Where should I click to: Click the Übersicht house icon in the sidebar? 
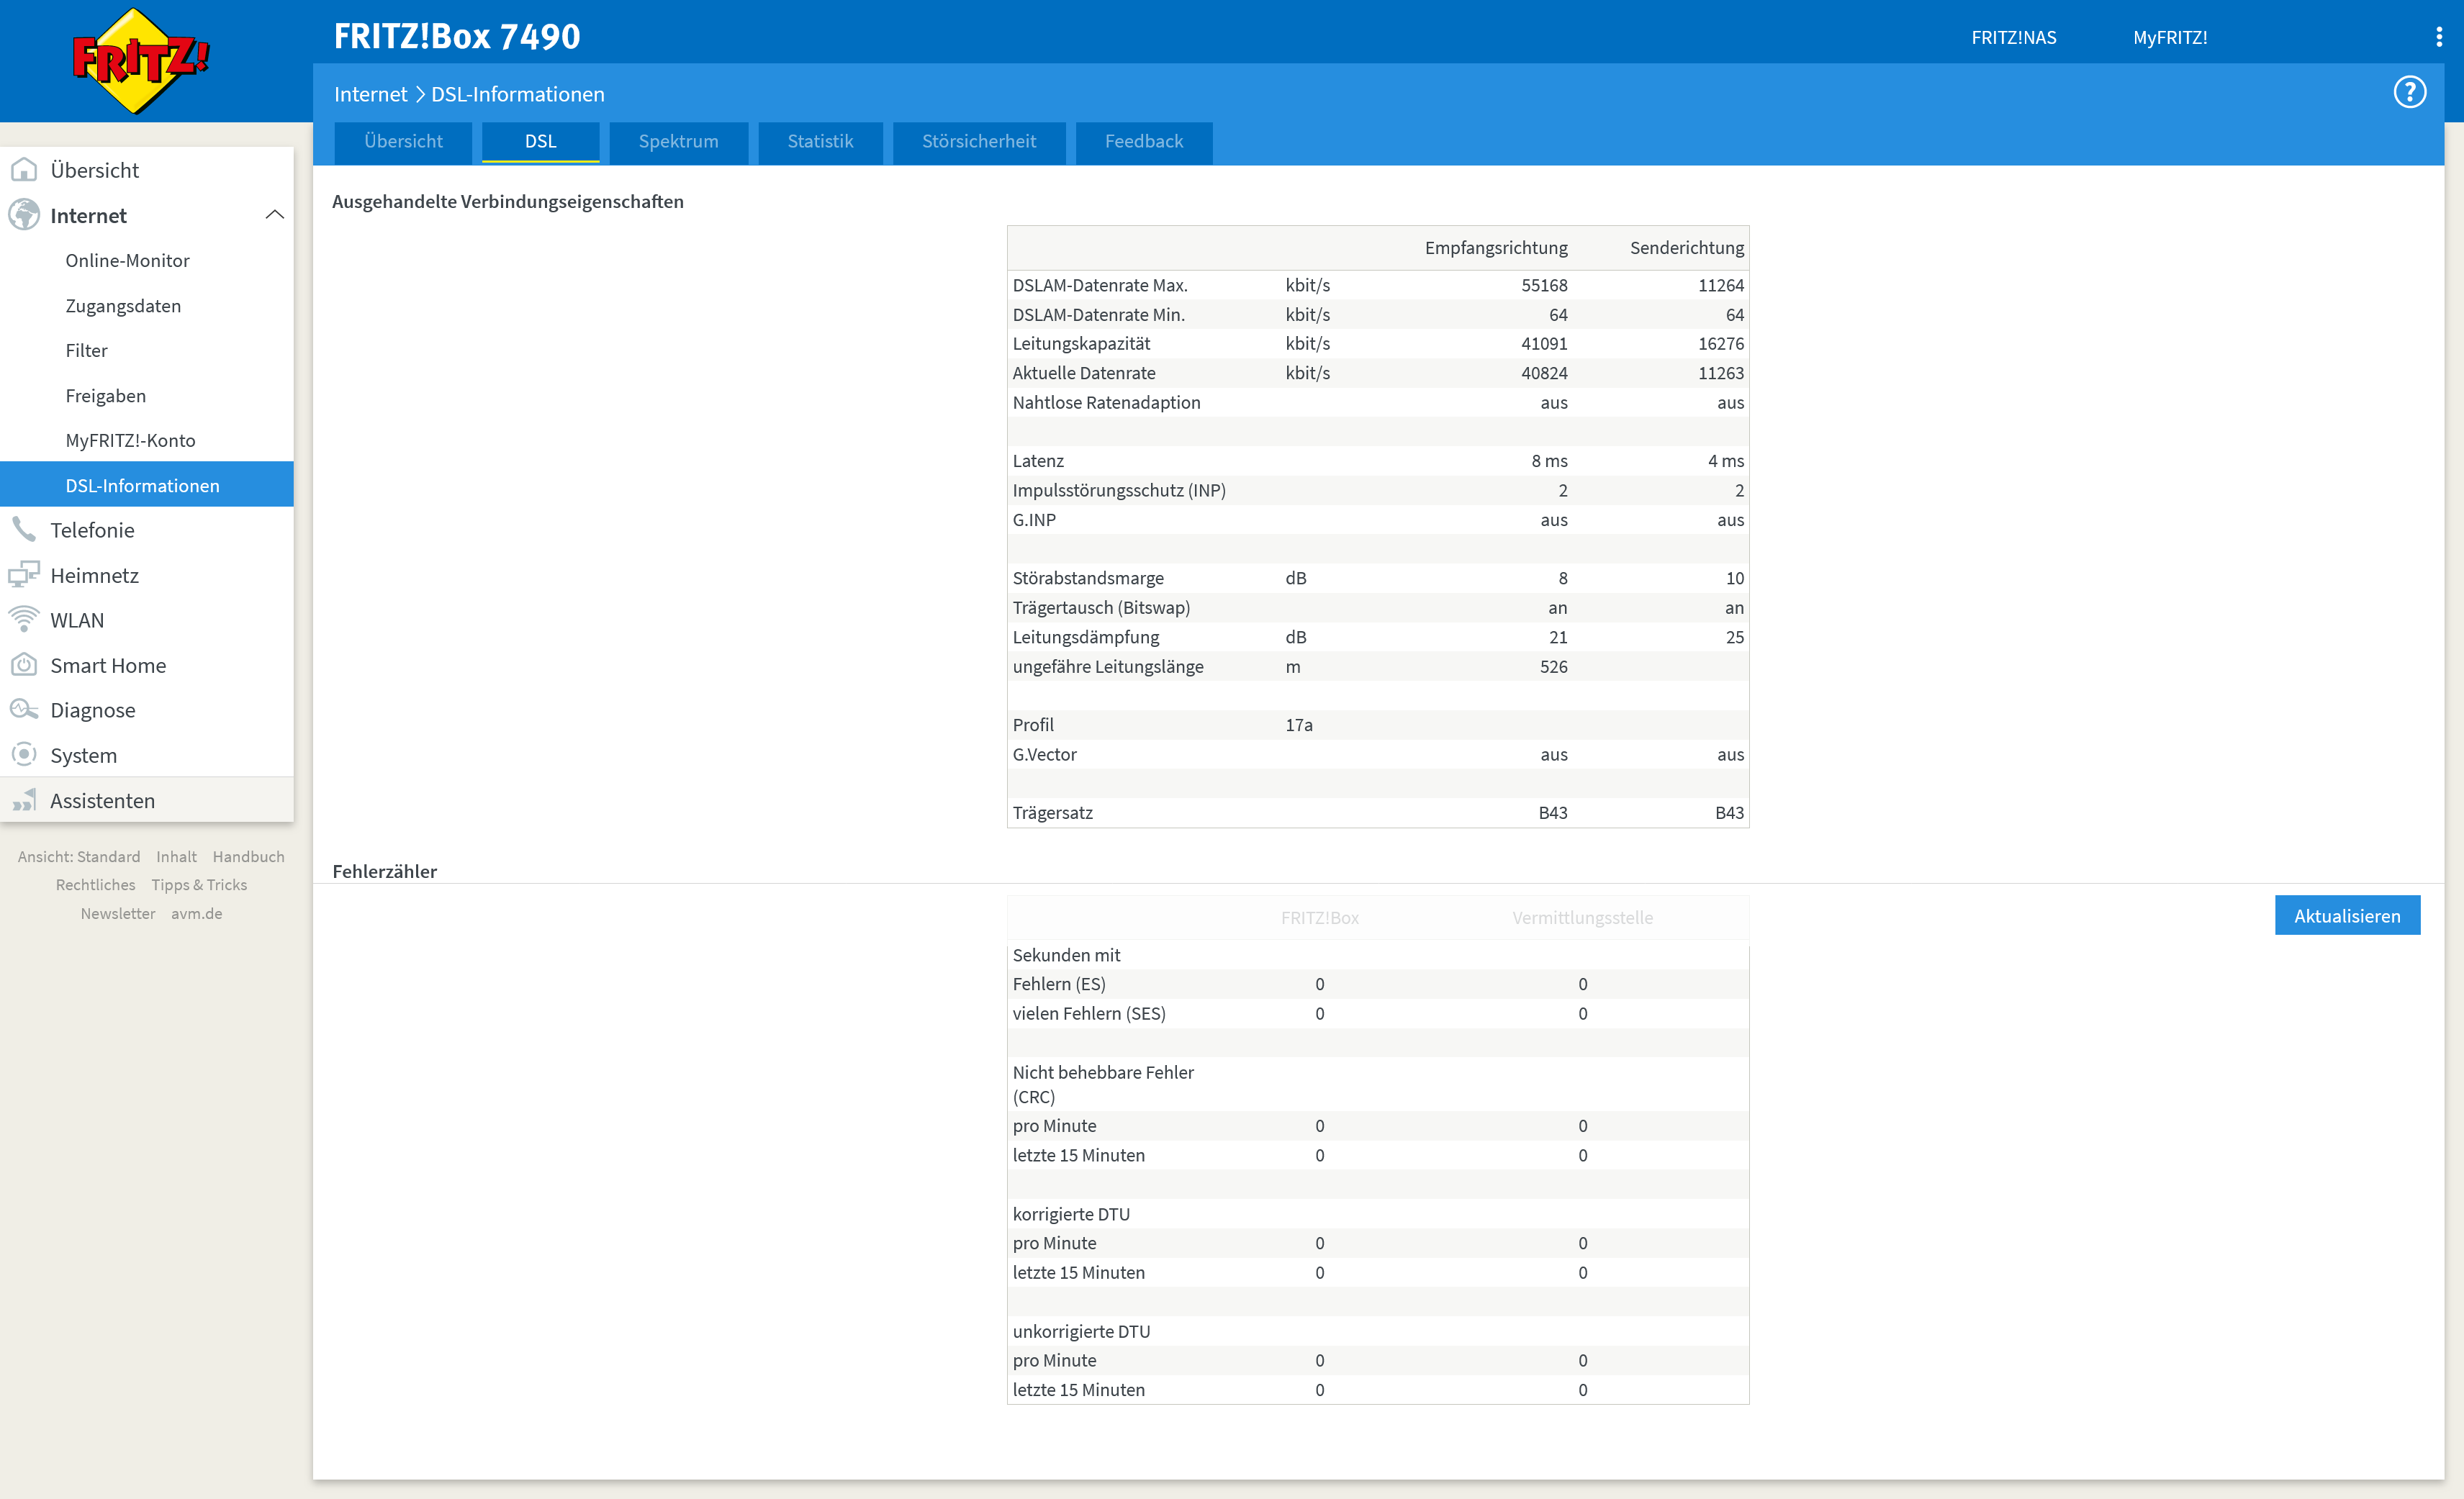point(24,170)
